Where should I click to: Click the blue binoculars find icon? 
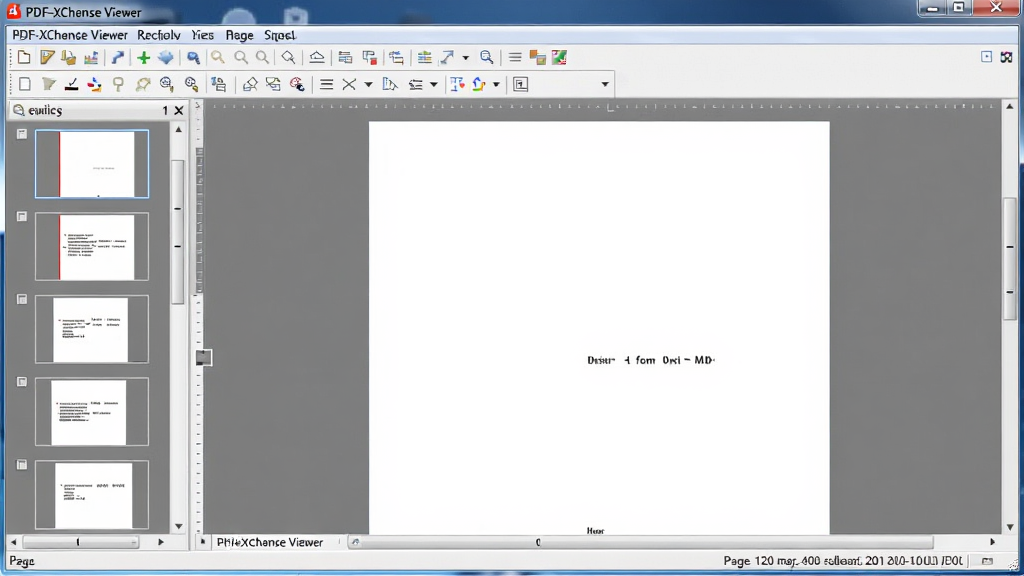193,57
